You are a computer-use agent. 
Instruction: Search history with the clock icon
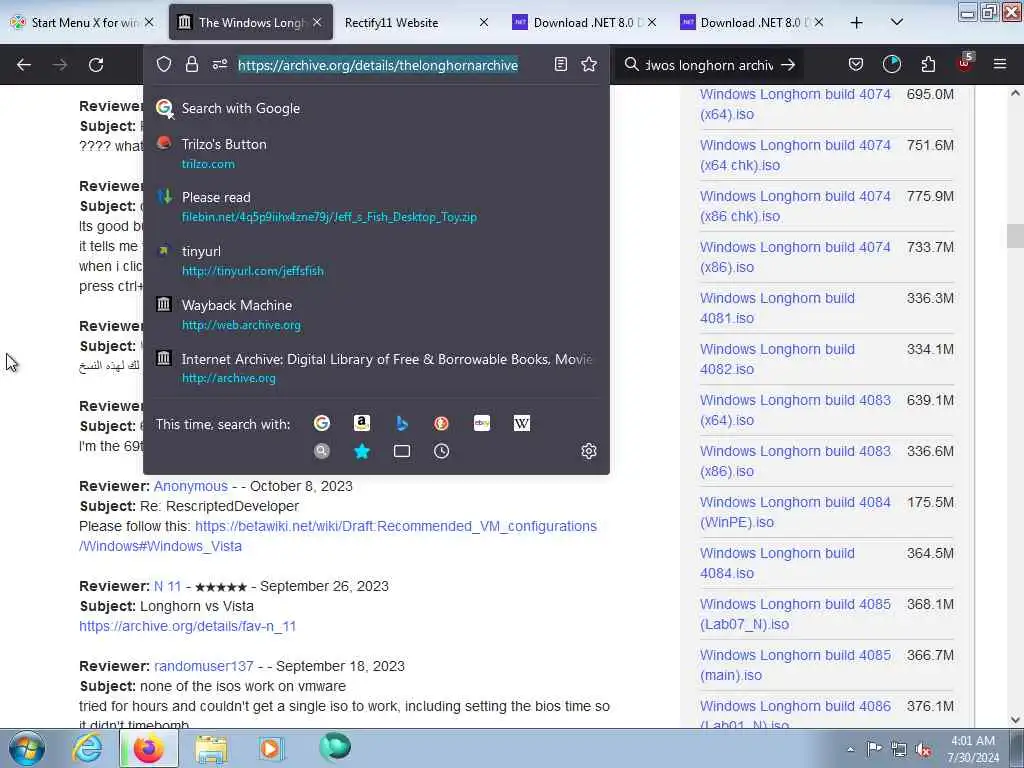pyautogui.click(x=441, y=451)
